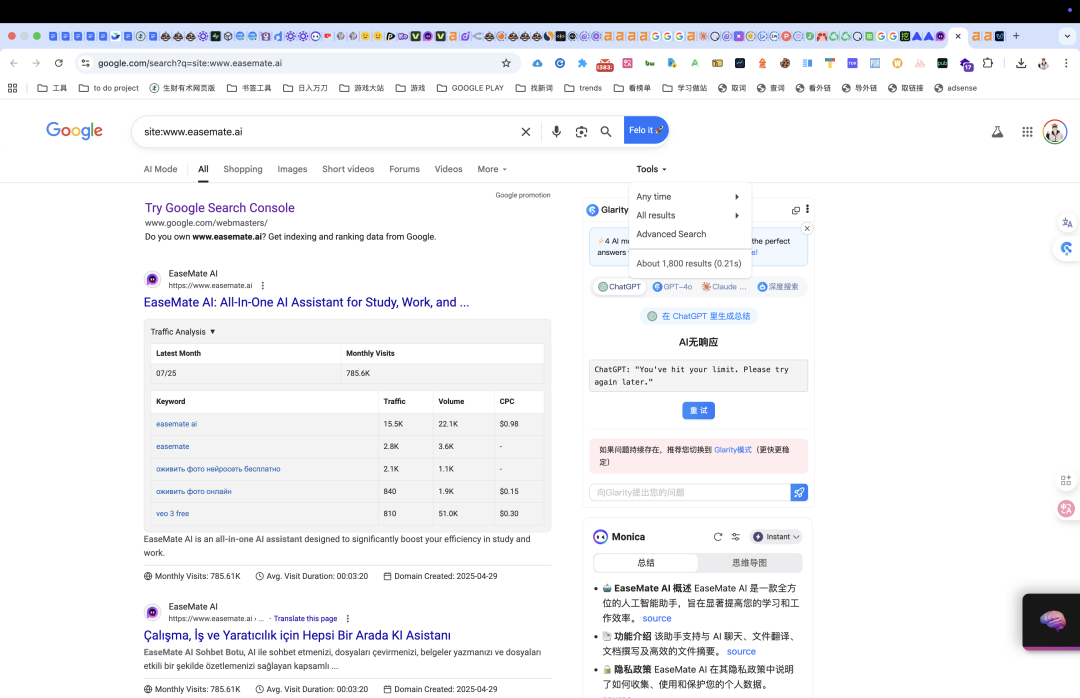The width and height of the screenshot is (1080, 698).
Task: Switch Monica to 思维导图 tab
Action: point(749,563)
